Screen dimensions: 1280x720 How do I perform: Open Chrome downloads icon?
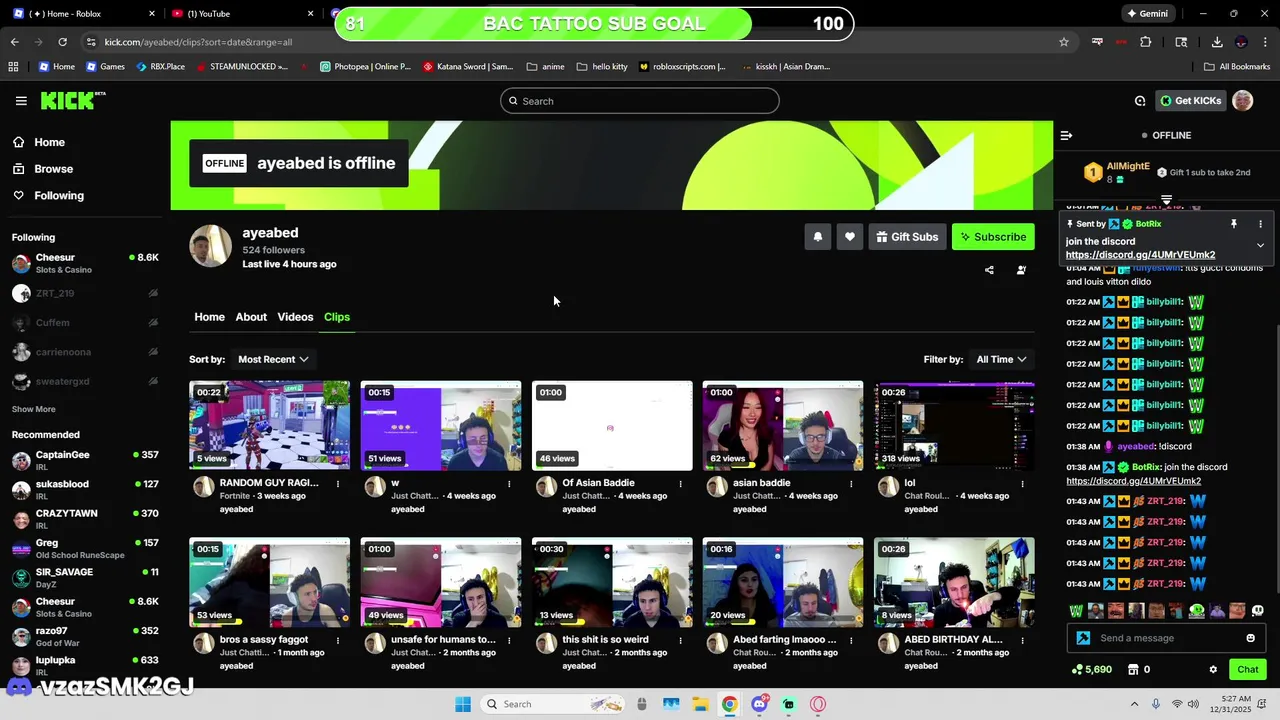[1217, 42]
